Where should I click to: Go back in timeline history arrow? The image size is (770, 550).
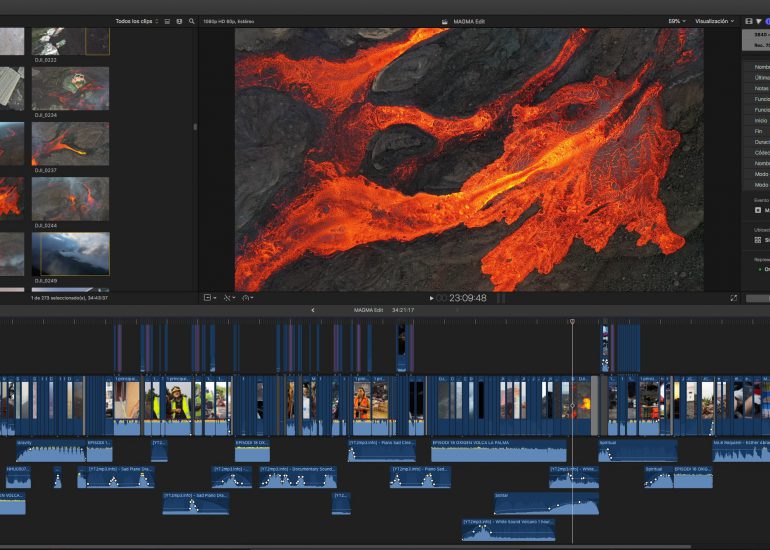(x=313, y=310)
